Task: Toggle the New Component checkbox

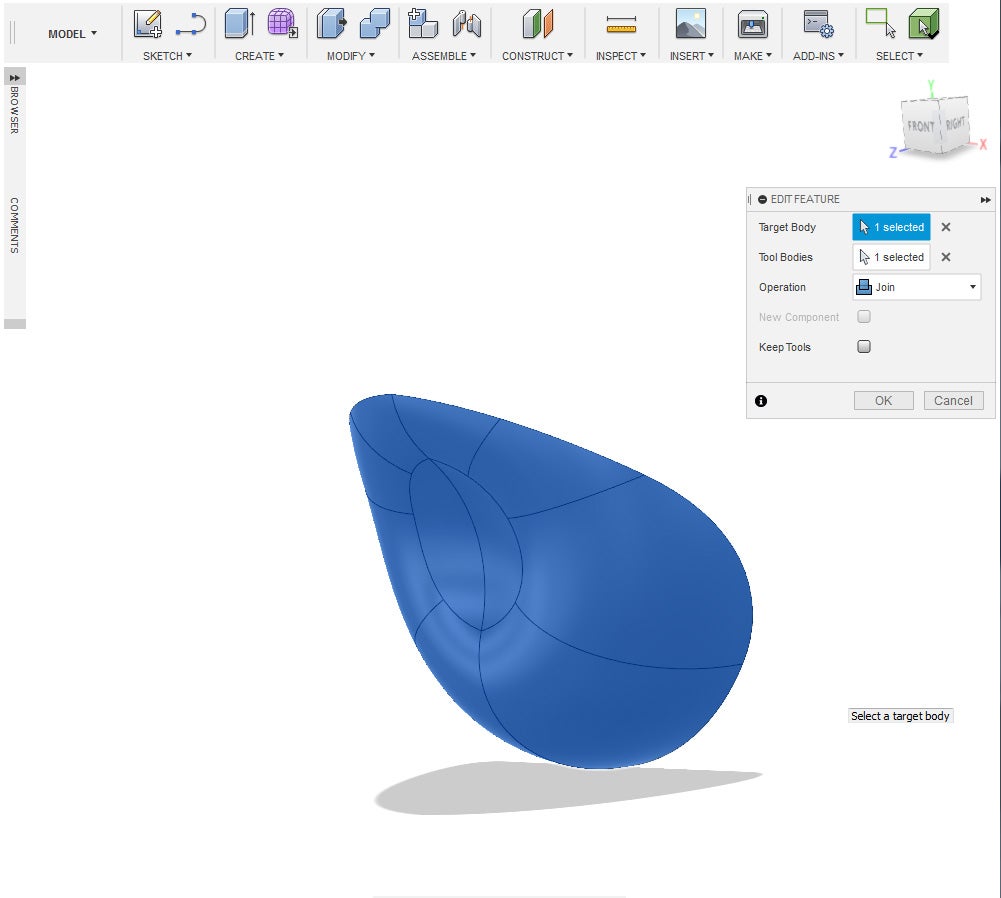Action: (x=864, y=317)
